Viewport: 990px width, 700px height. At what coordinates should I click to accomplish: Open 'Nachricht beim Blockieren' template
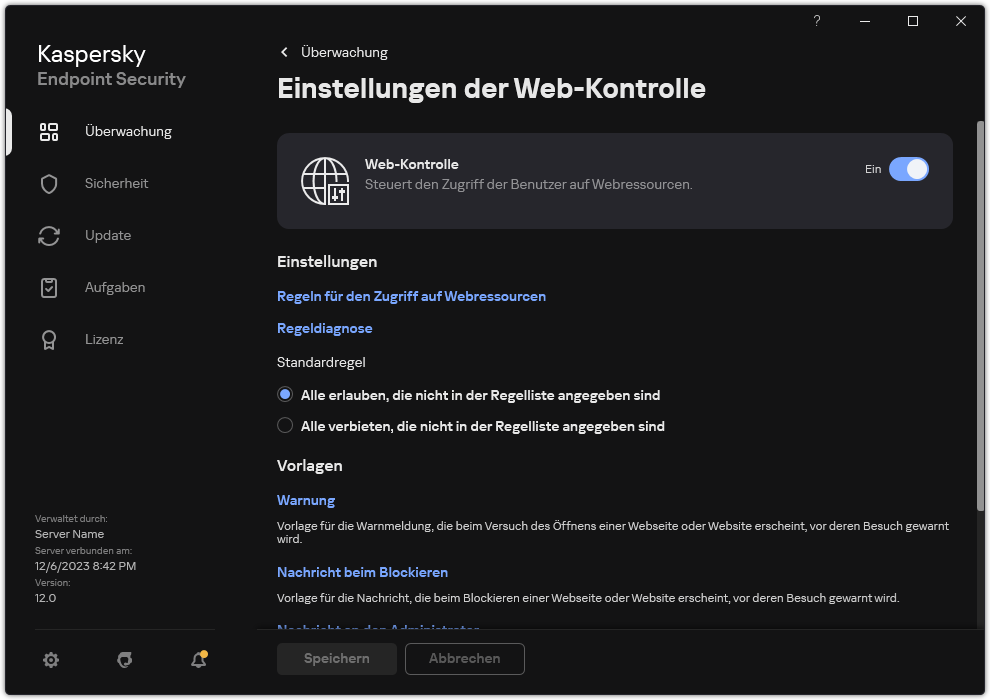pos(362,572)
